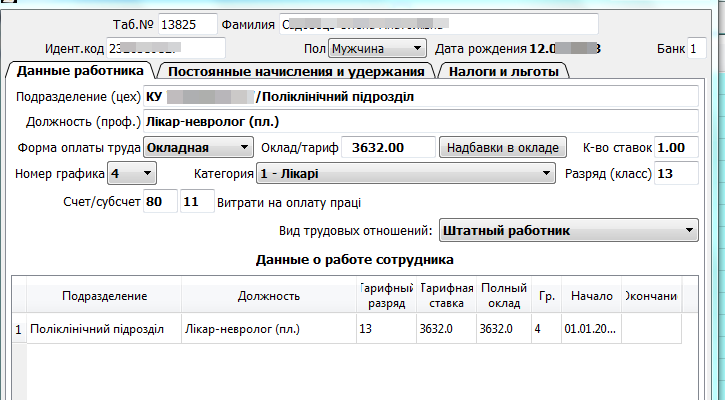Expand the Категория dropdown
This screenshot has width=725, height=400.
405,174
